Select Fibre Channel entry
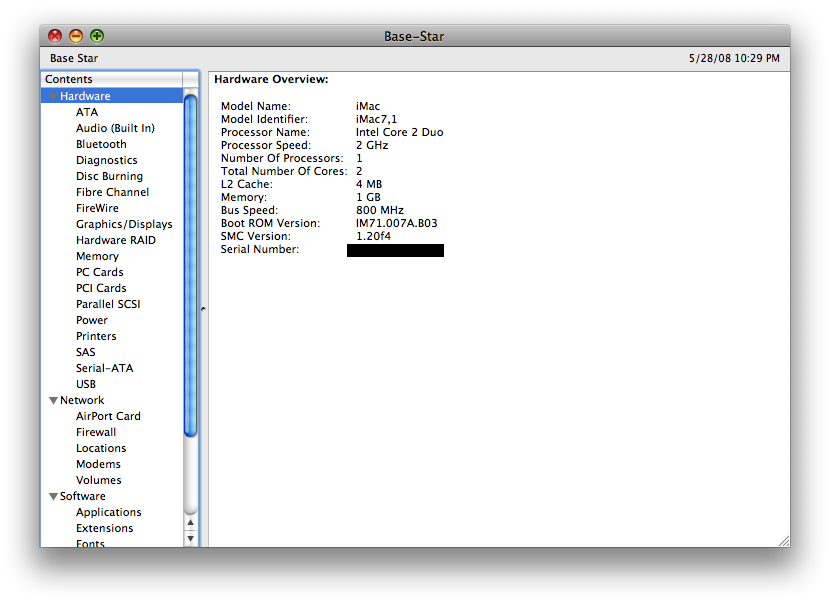 point(112,192)
